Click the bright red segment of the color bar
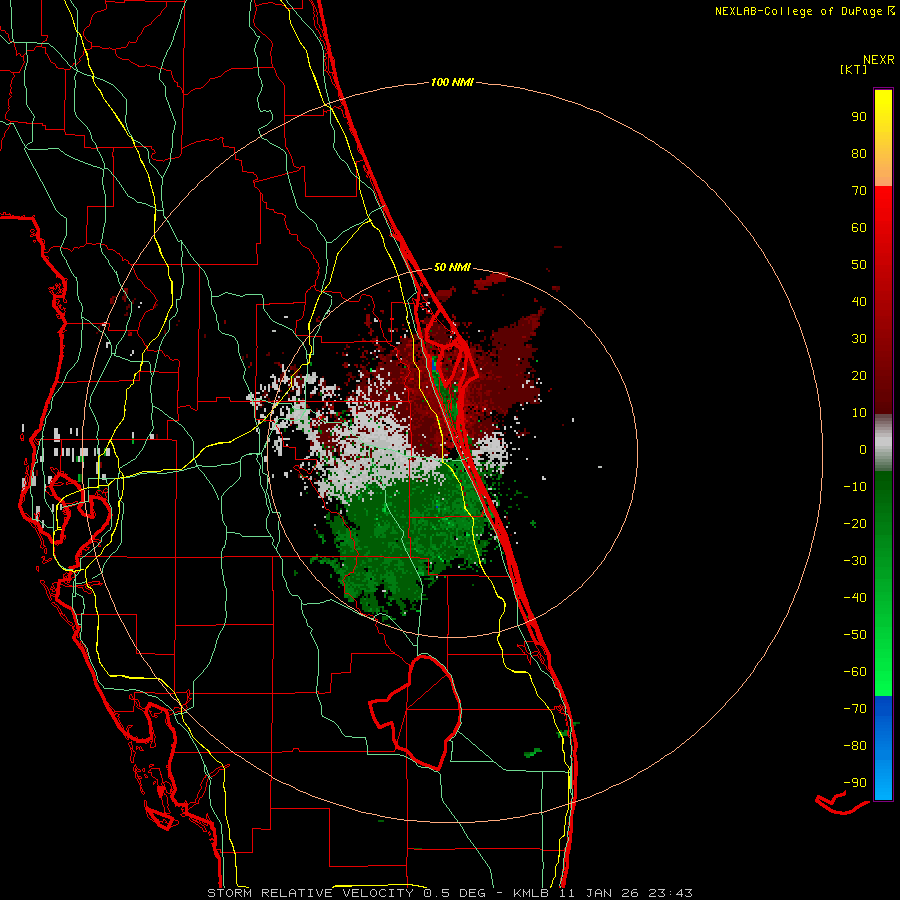Image resolution: width=900 pixels, height=900 pixels. click(883, 300)
